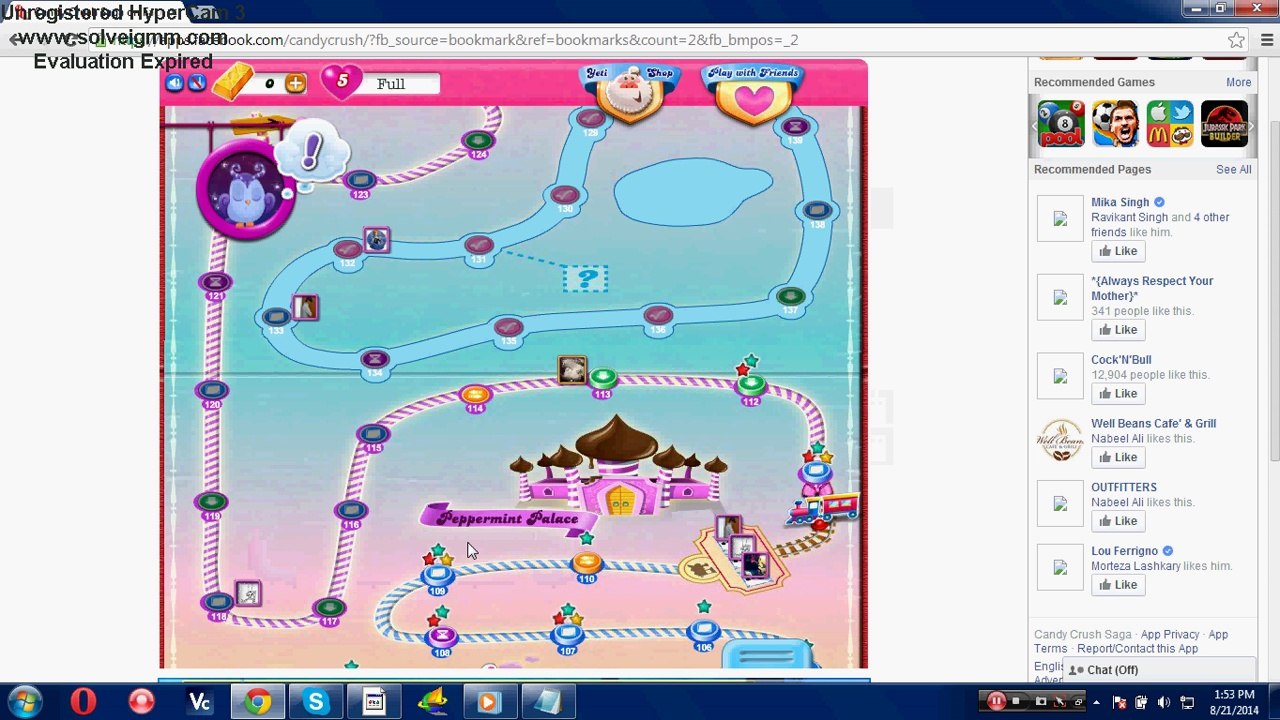This screenshot has width=1280, height=720.
Task: Select level 113 on the map
Action: pyautogui.click(x=602, y=380)
